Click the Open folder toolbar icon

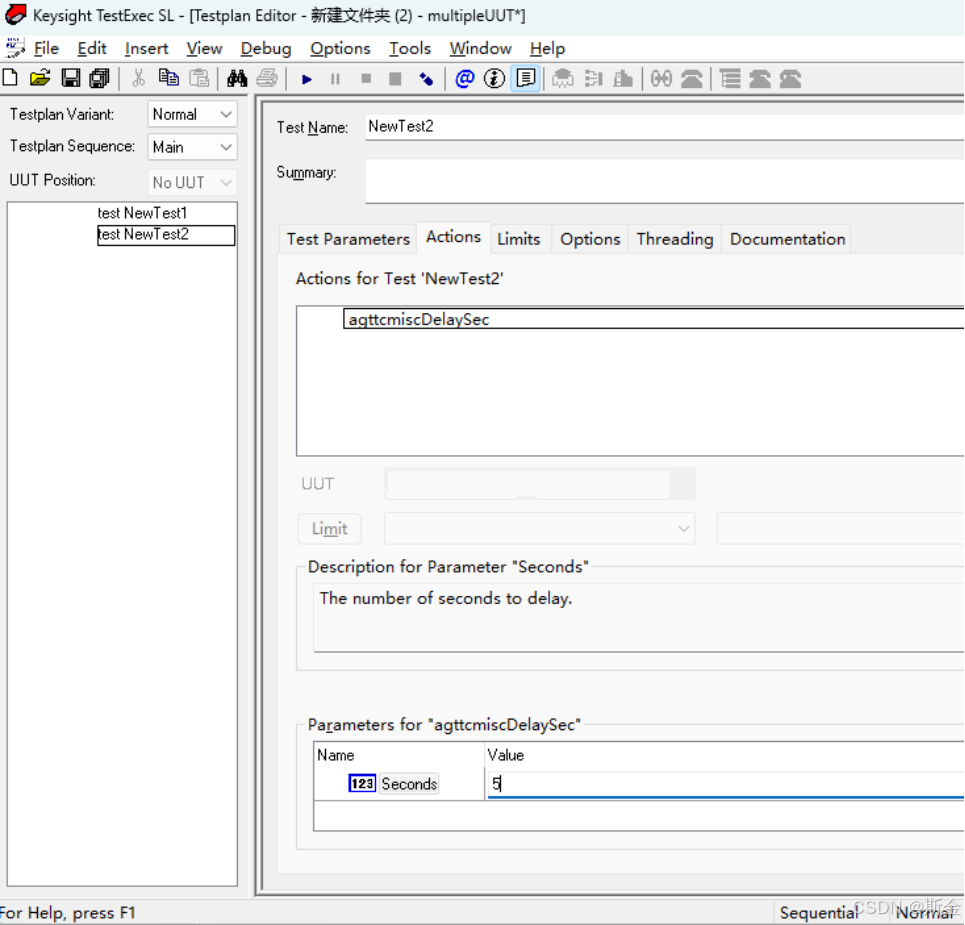(39, 78)
